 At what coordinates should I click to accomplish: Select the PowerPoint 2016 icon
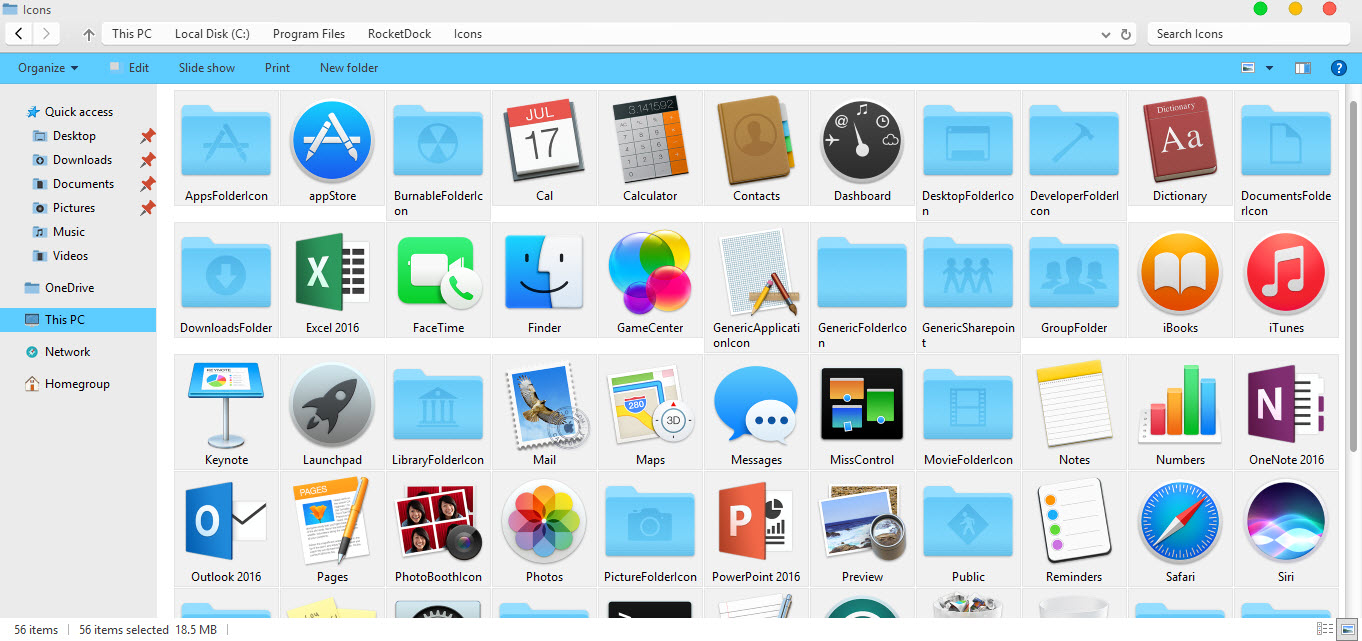[756, 522]
